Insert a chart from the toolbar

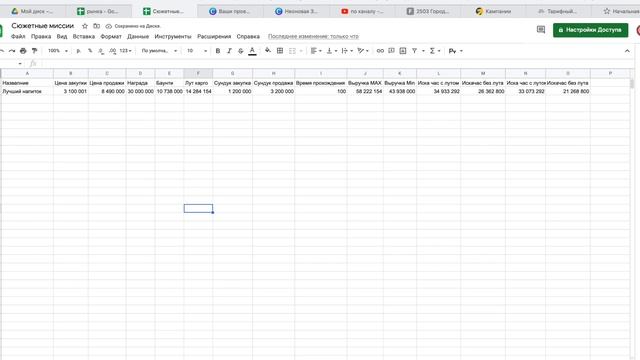tap(403, 51)
